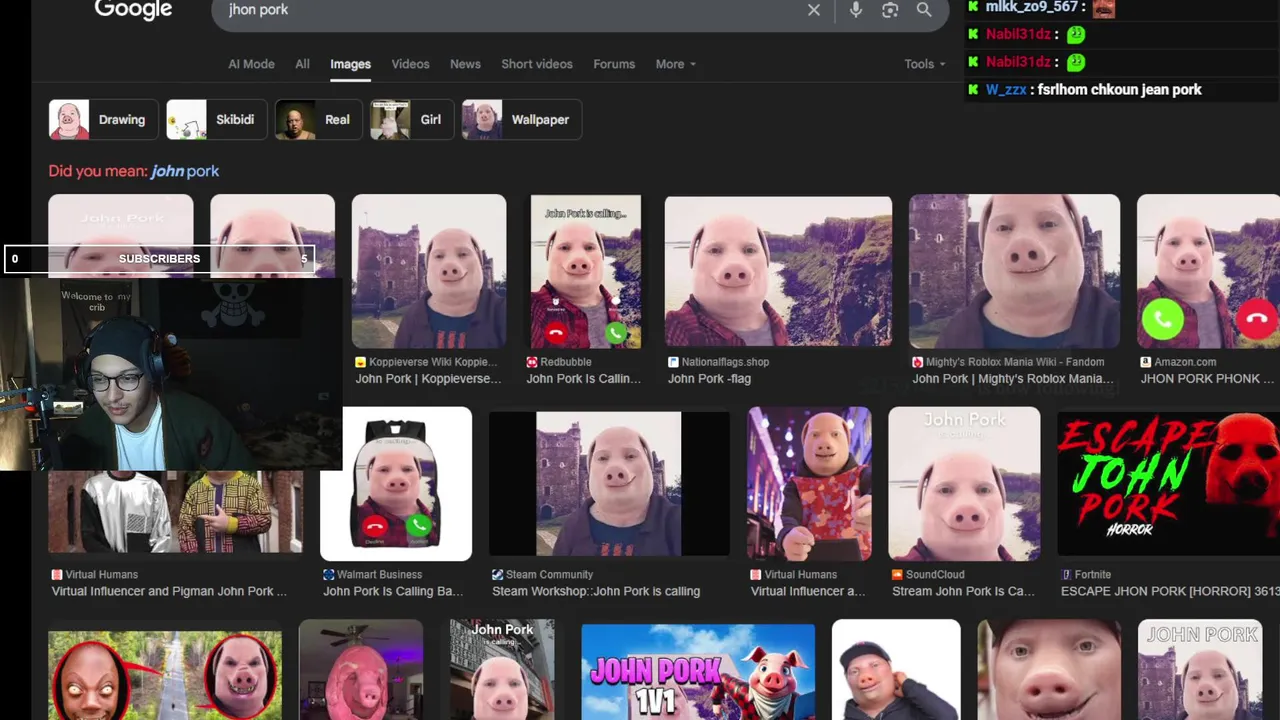Start voice search with microphone icon
The image size is (1280, 720).
tap(856, 10)
